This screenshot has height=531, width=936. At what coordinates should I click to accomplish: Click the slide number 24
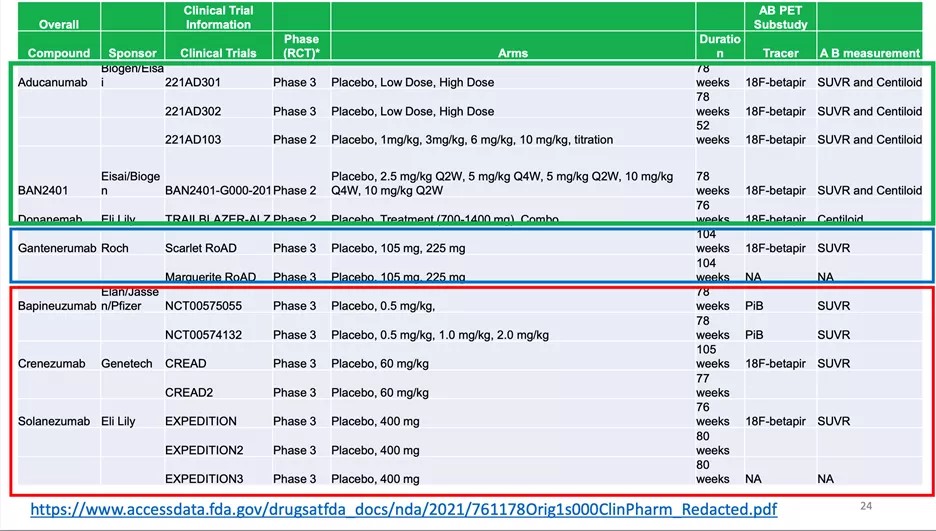coord(866,506)
